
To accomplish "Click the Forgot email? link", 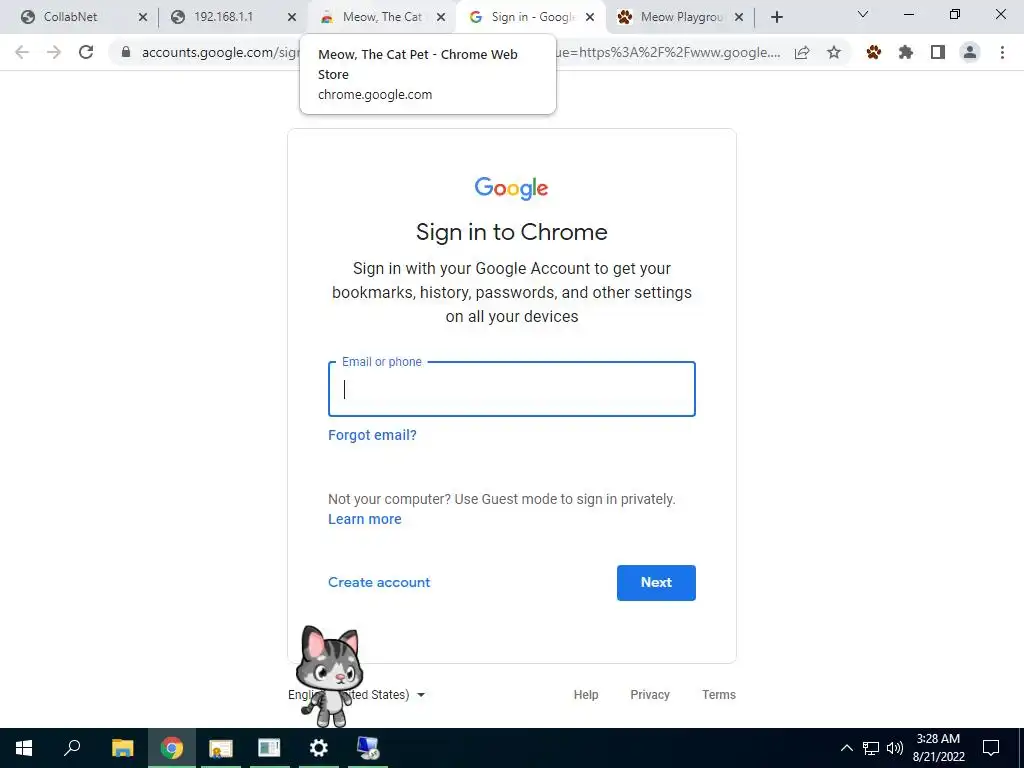I will point(372,435).
